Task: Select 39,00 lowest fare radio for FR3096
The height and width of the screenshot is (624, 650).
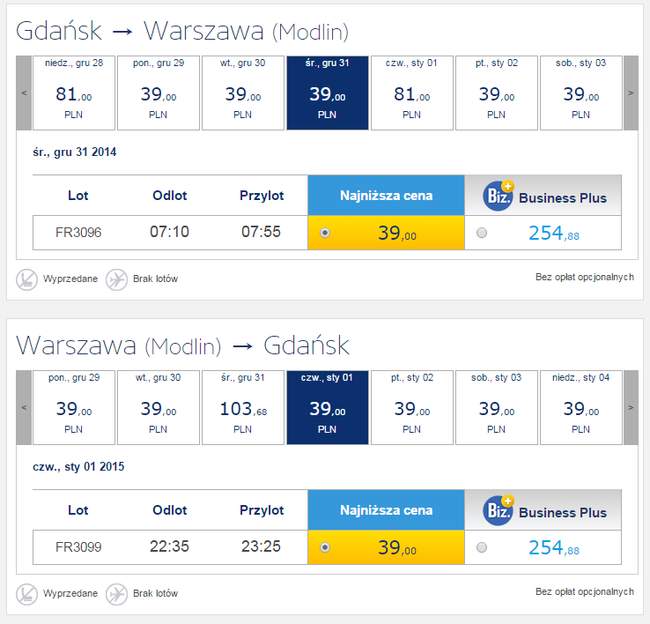Action: [x=325, y=233]
